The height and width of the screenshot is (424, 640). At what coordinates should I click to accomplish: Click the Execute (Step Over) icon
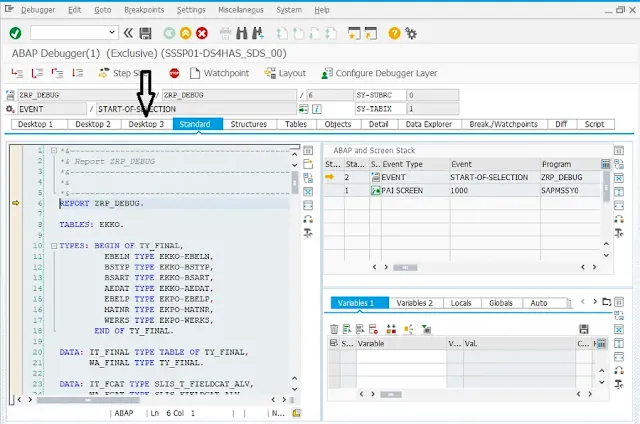[37, 73]
